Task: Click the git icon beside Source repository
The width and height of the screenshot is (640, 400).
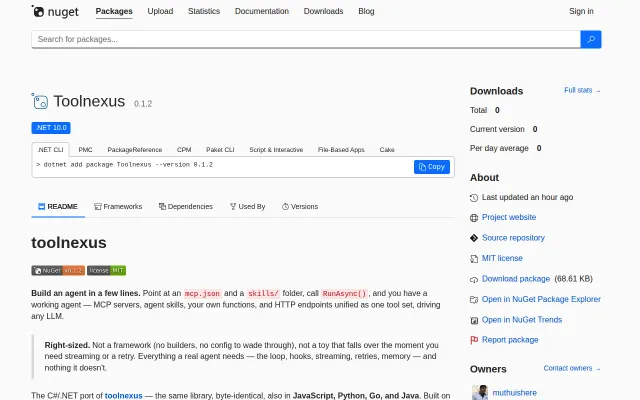Action: click(x=474, y=238)
